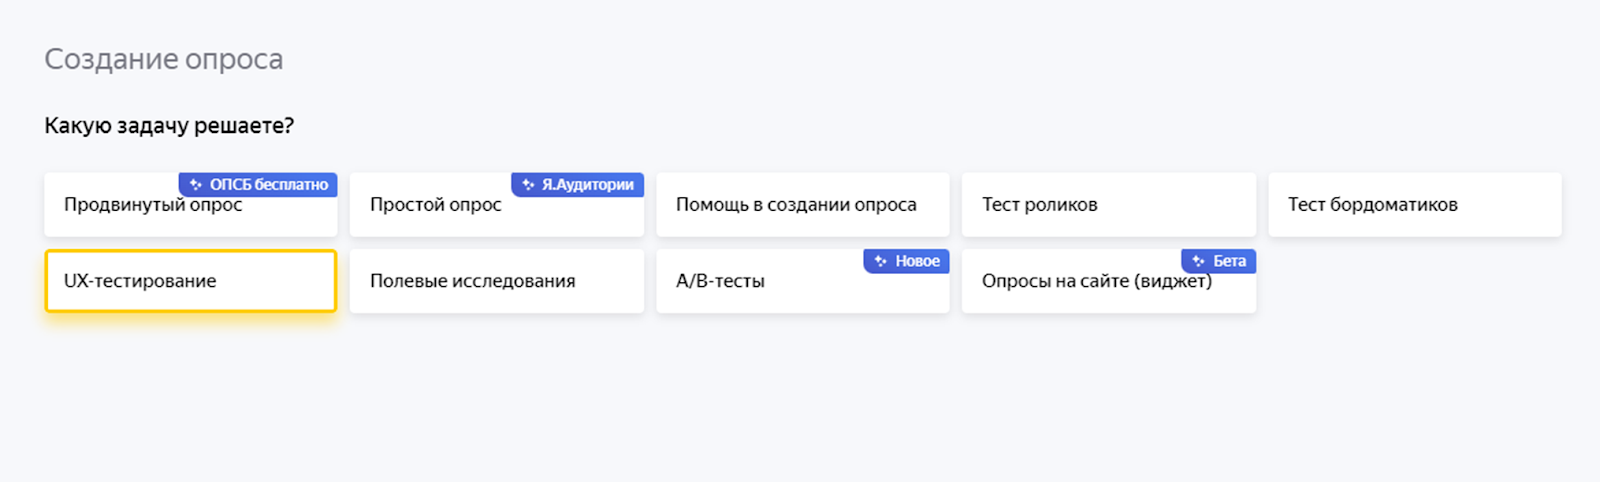Pick the Тест бордоматиков task
Screen dimensions: 1600x482
pyautogui.click(x=1414, y=205)
